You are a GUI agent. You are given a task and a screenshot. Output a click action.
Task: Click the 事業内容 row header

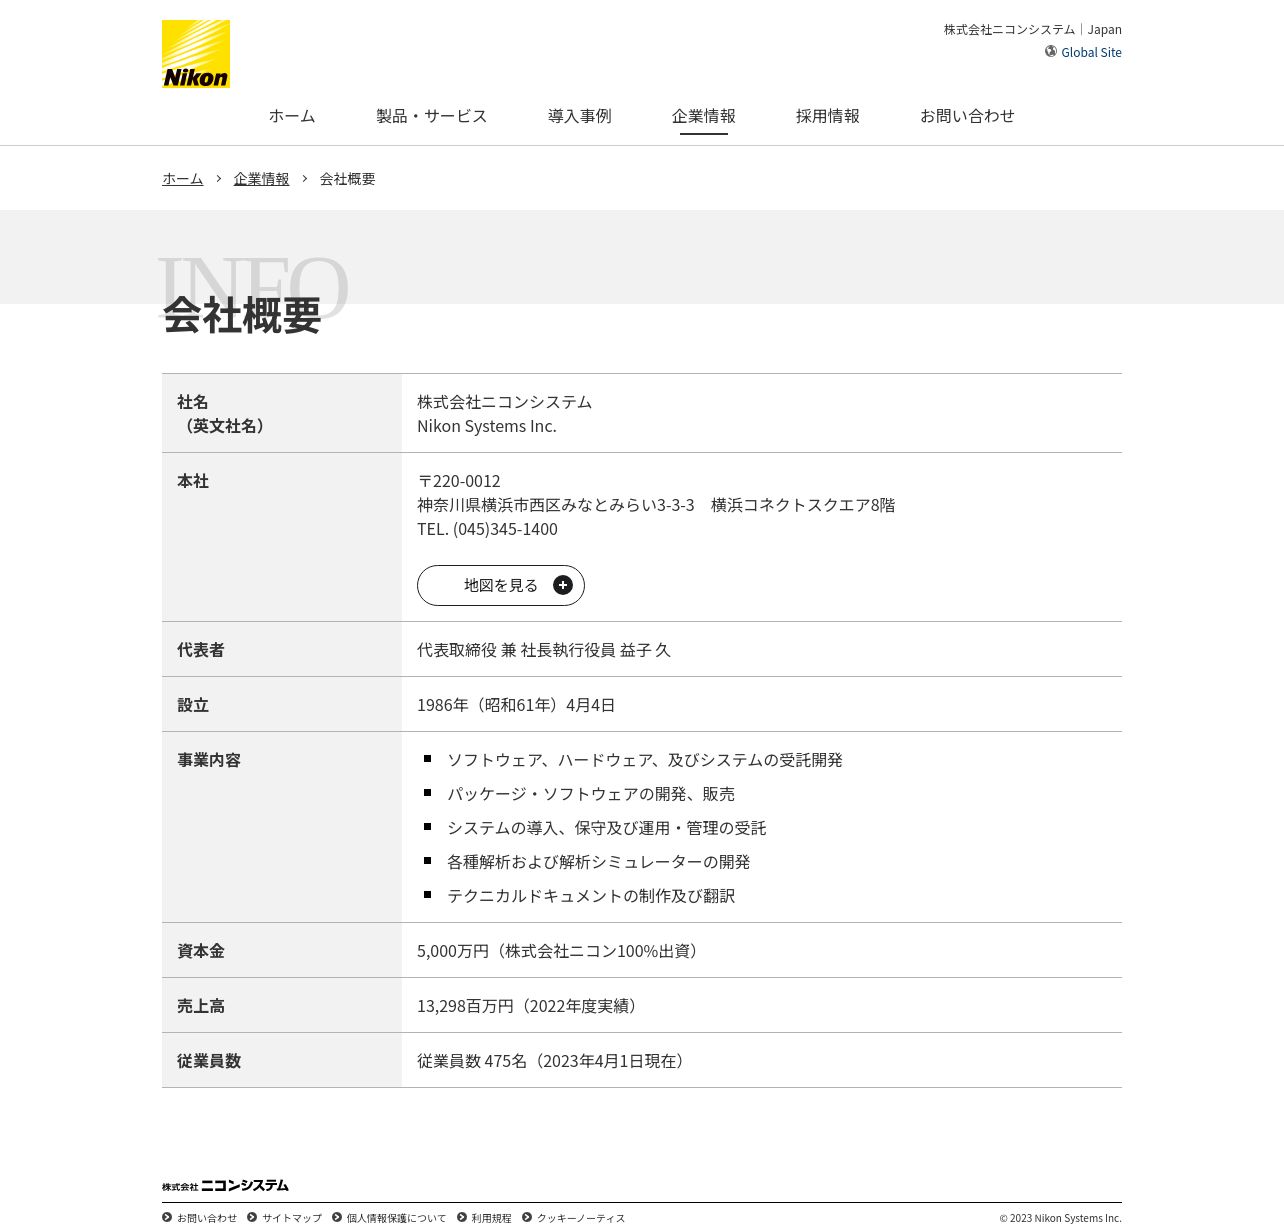click(x=209, y=760)
